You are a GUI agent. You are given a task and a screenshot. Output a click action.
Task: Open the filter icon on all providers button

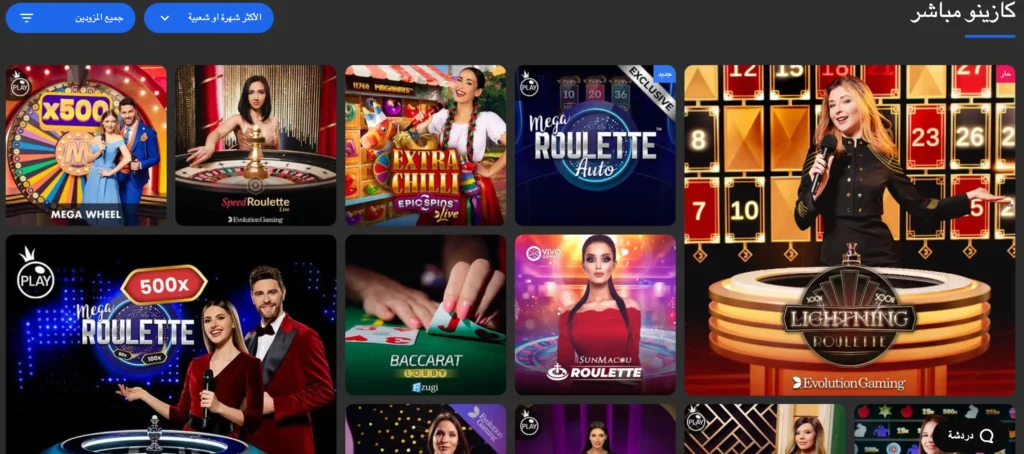tap(26, 18)
